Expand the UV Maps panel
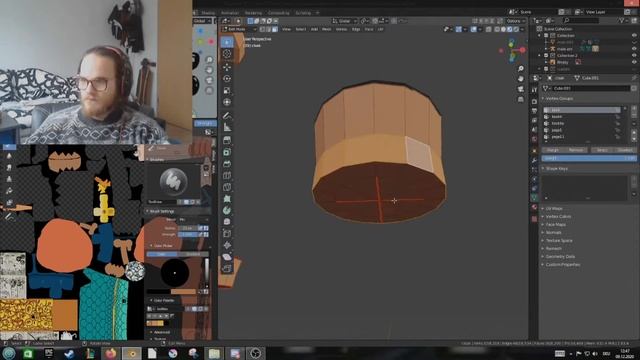 tap(553, 208)
